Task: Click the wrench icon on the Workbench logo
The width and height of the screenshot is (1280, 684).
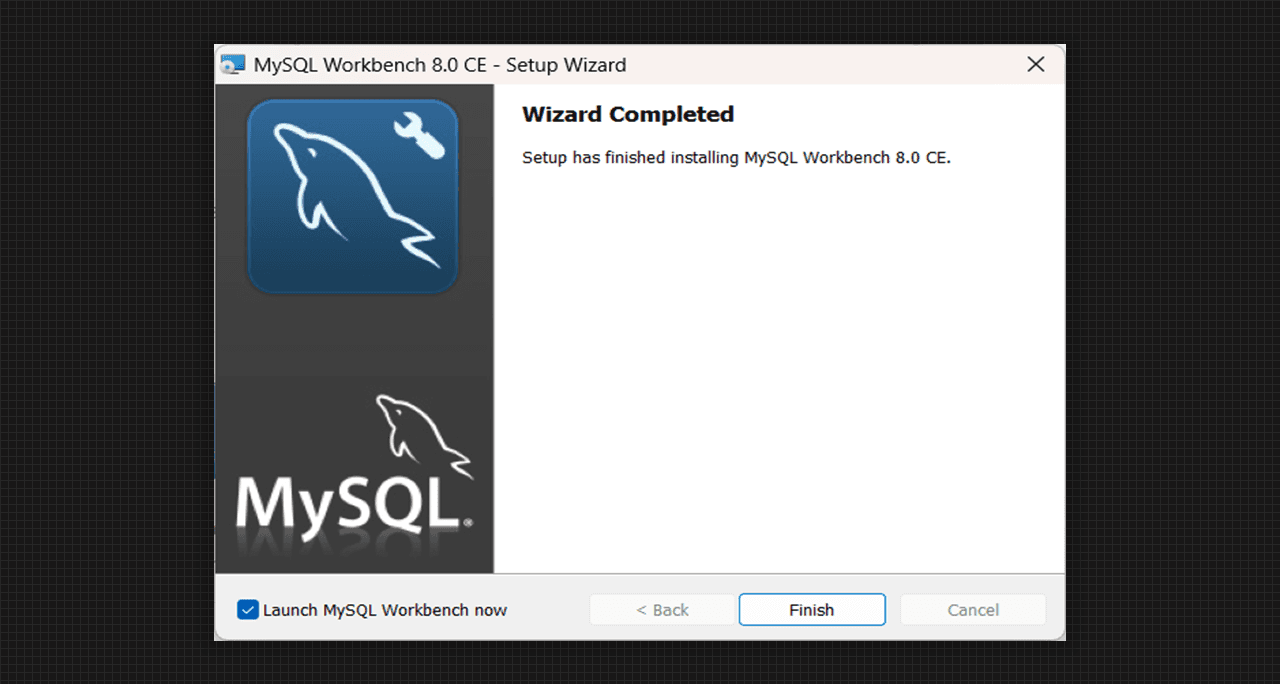Action: (418, 135)
